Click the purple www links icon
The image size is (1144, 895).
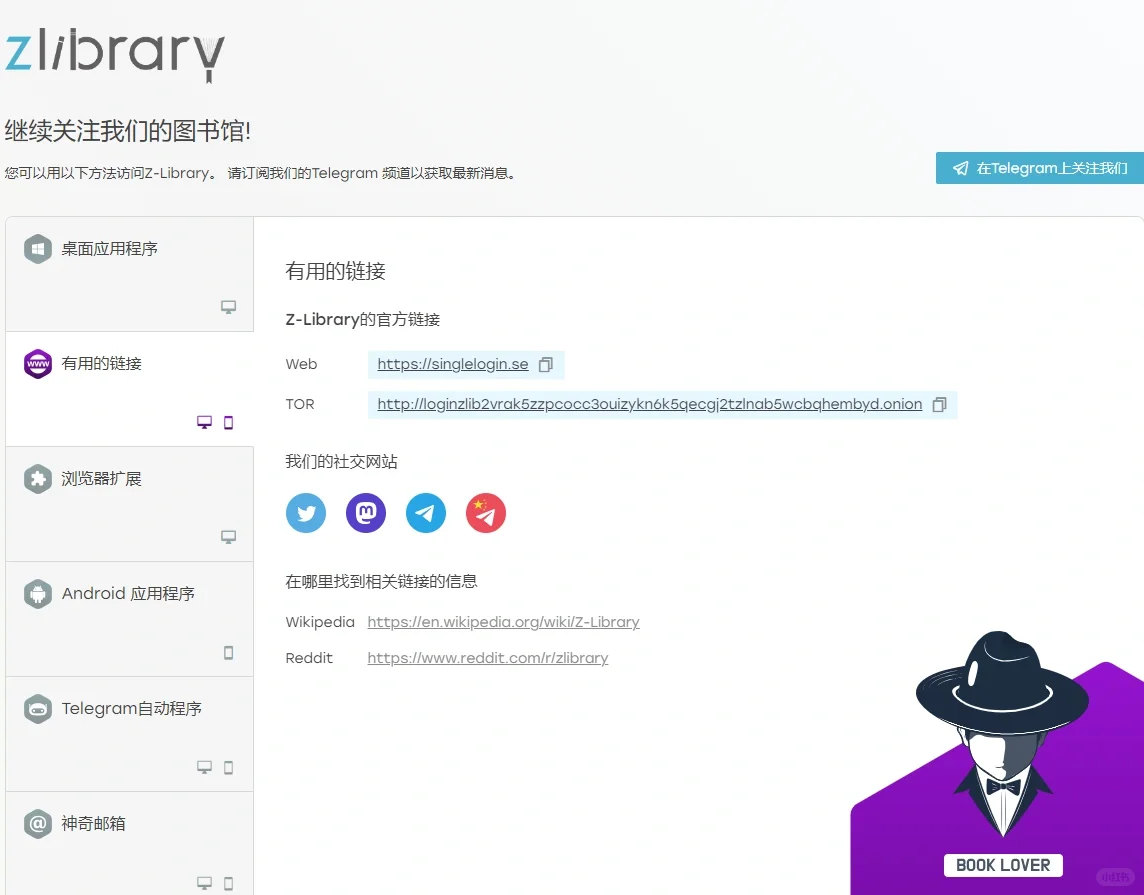pos(38,363)
